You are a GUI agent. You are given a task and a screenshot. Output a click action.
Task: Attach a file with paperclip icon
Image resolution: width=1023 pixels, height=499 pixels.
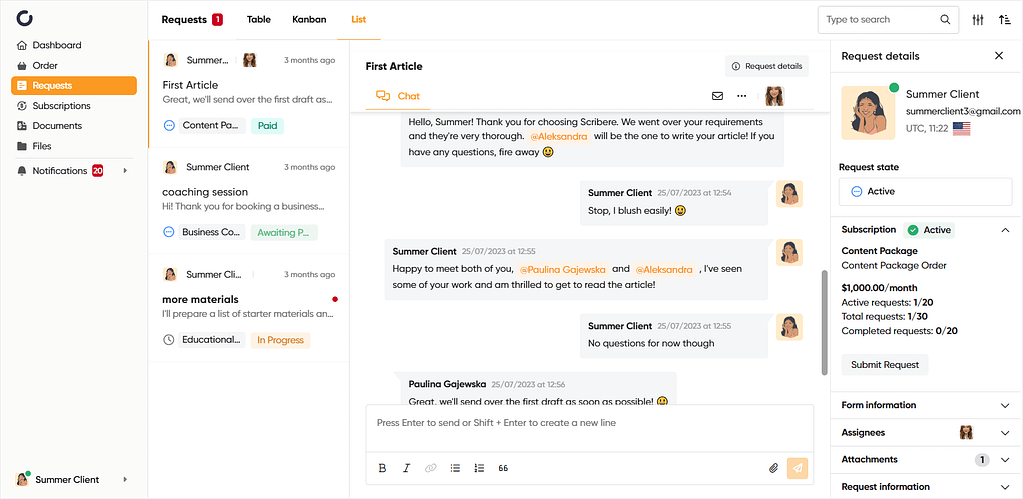(774, 468)
